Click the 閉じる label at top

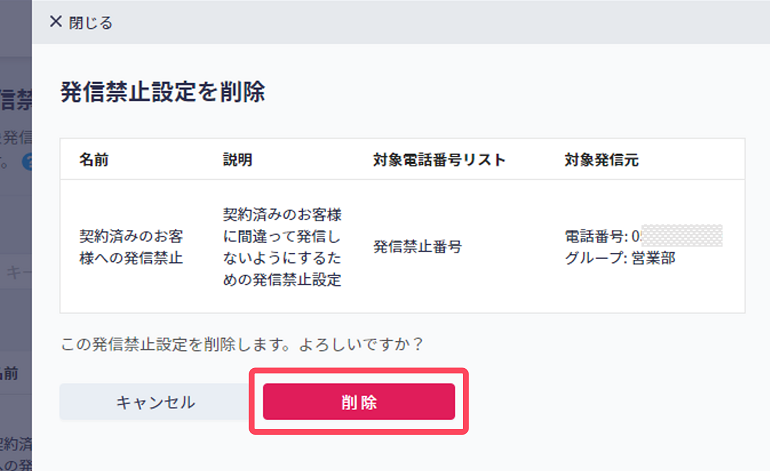(x=90, y=23)
